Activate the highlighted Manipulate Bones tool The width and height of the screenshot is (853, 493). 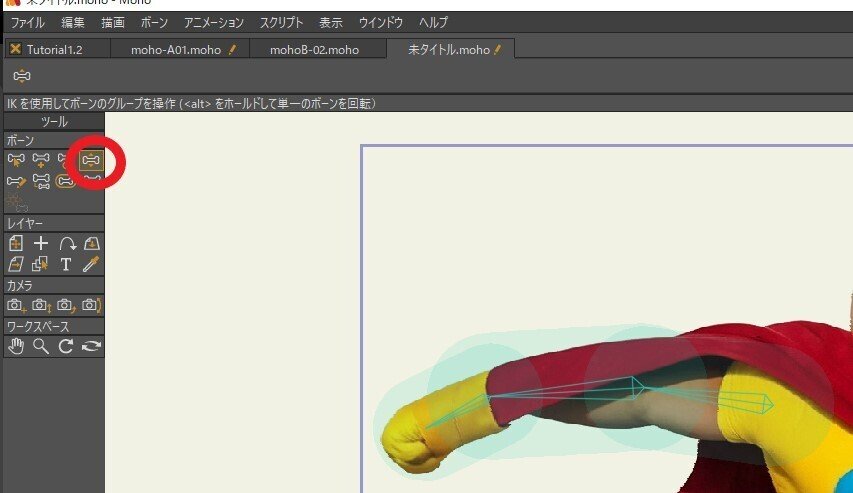coord(91,161)
